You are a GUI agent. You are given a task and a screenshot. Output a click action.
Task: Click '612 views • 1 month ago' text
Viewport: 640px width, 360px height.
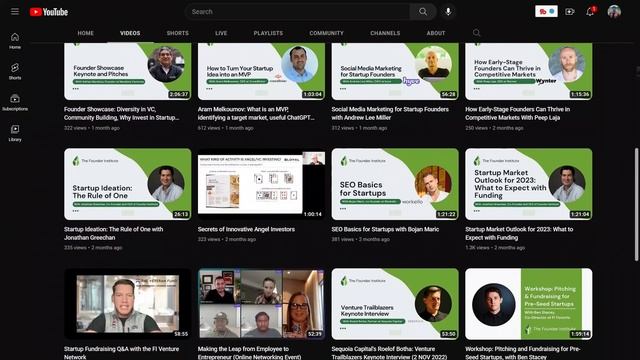coord(225,128)
